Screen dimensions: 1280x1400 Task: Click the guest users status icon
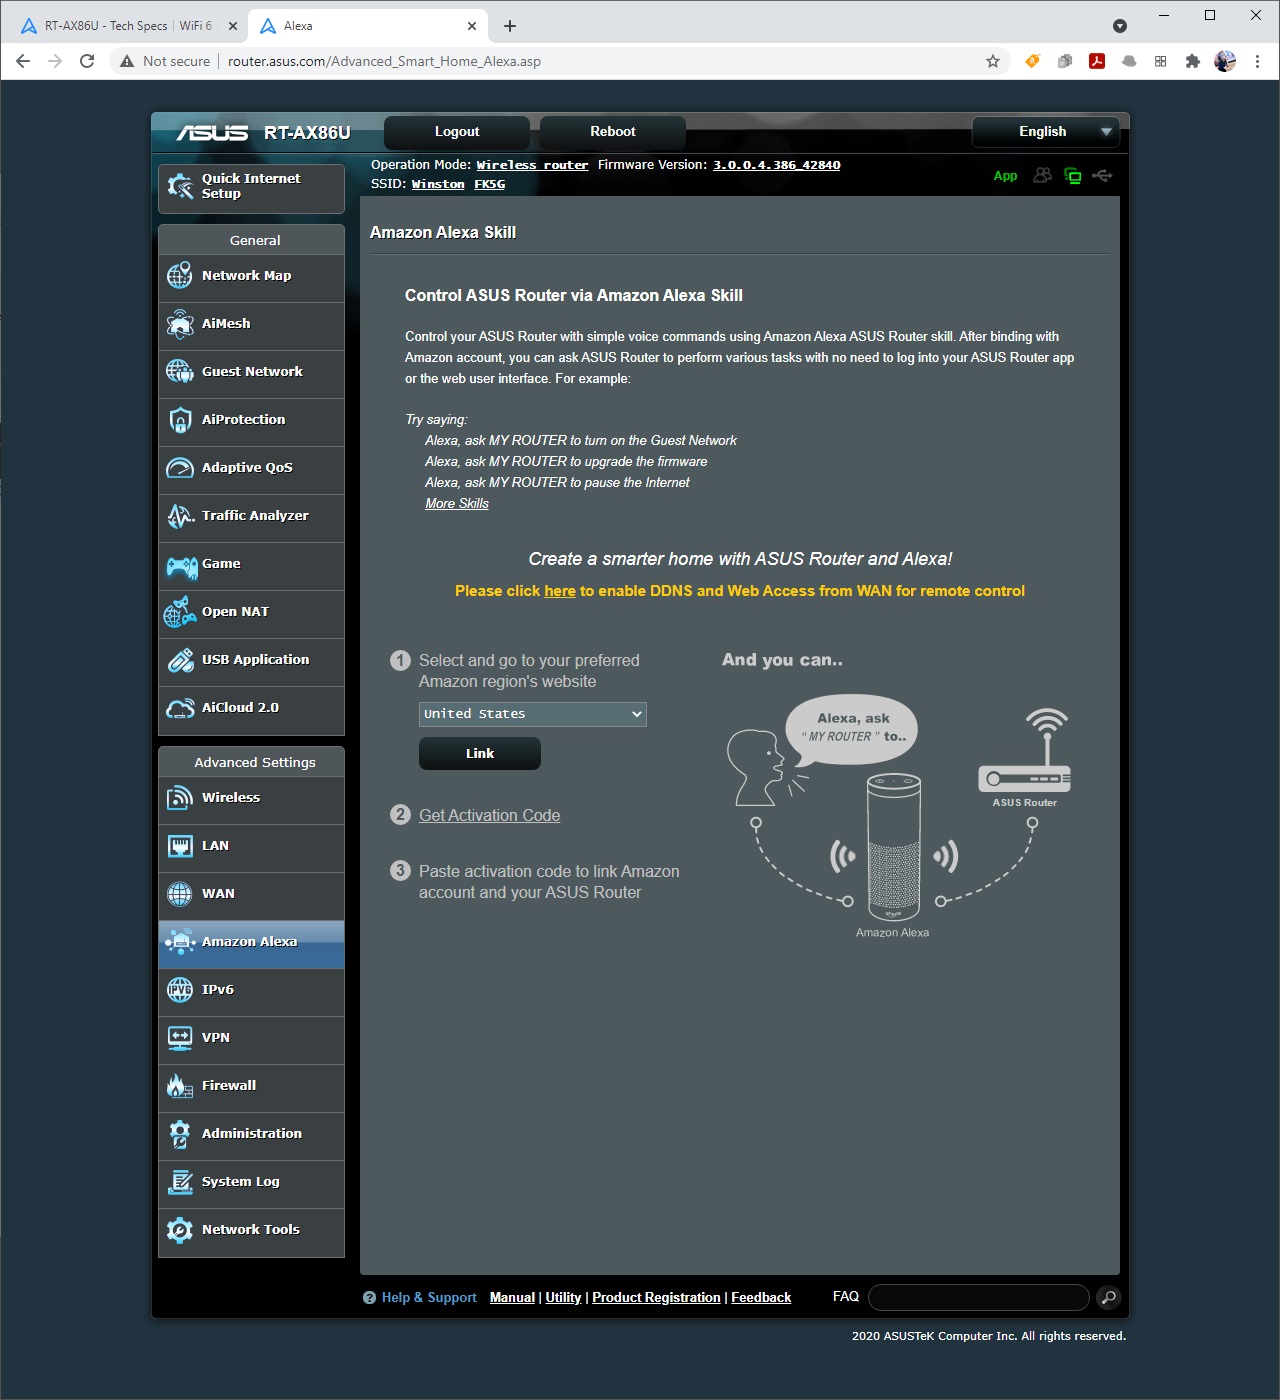pyautogui.click(x=1043, y=176)
